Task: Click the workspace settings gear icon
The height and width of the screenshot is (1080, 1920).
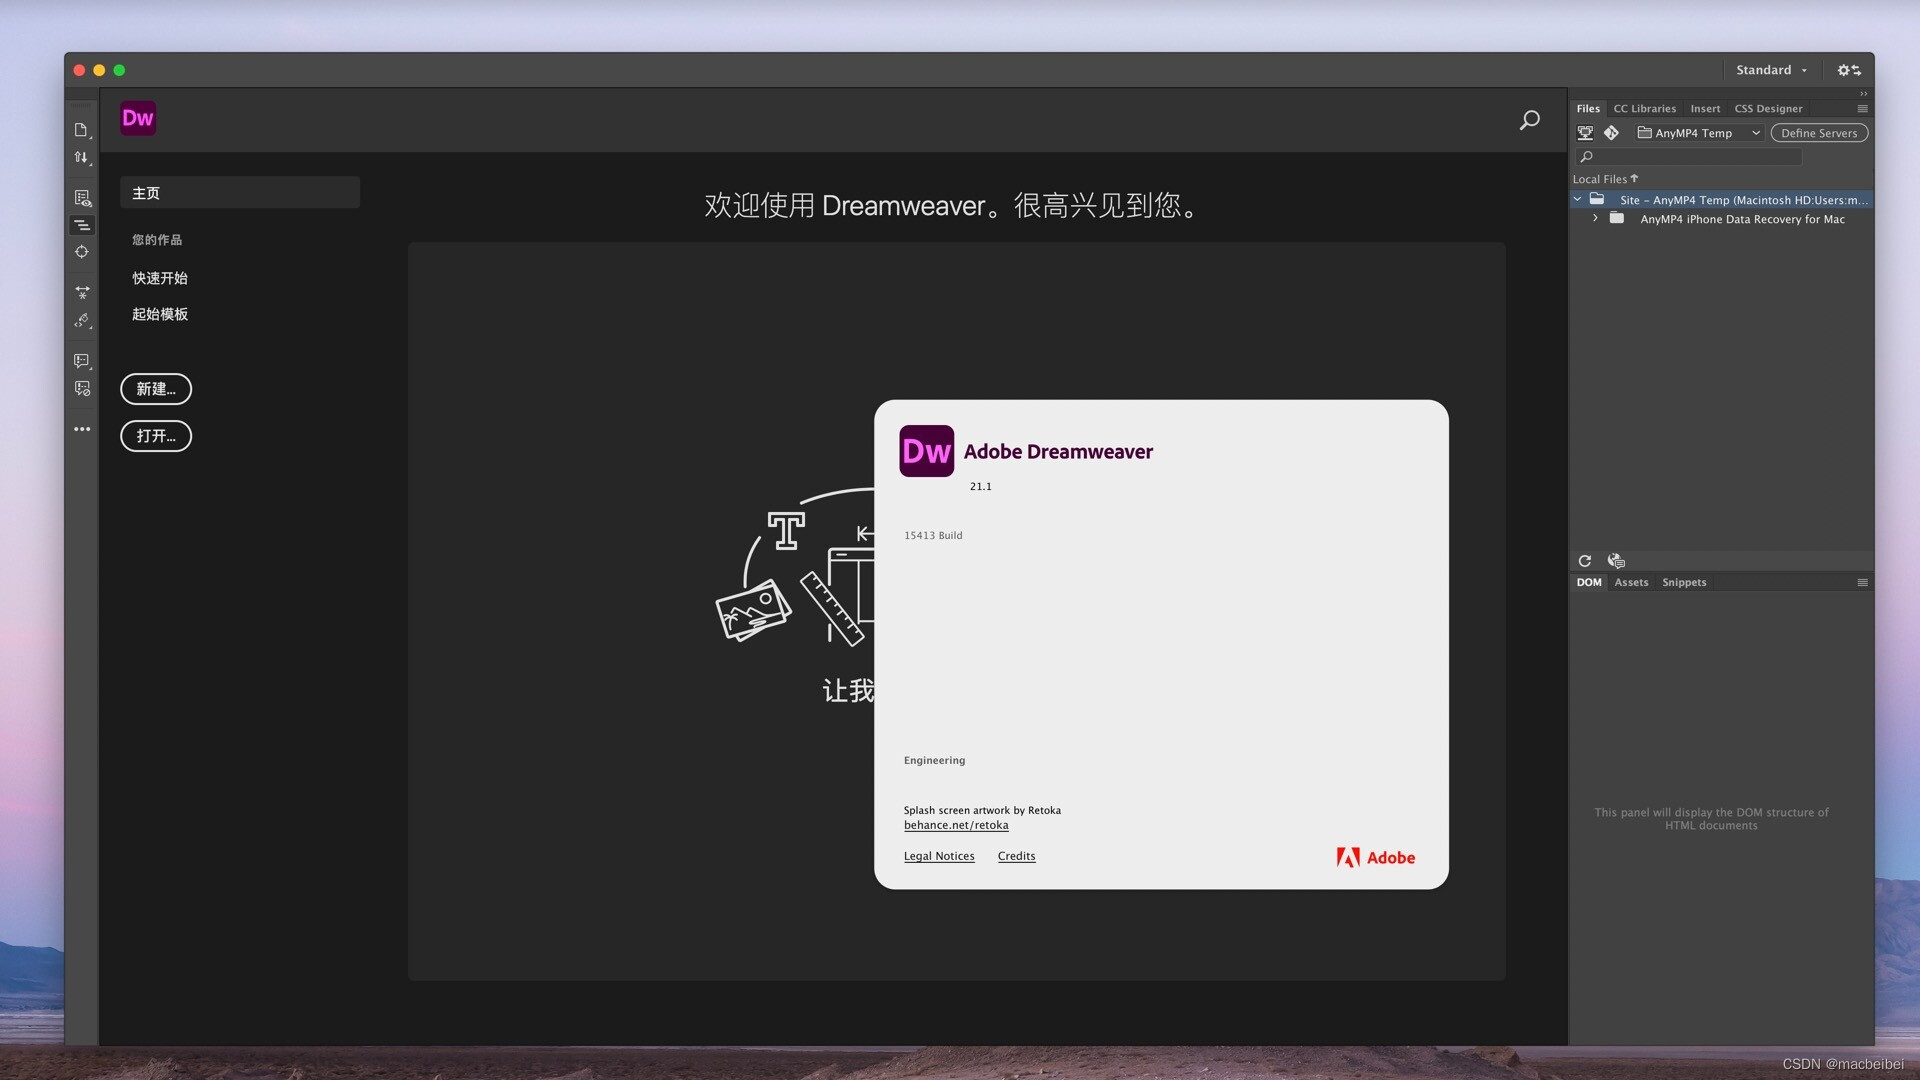Action: (x=1843, y=70)
